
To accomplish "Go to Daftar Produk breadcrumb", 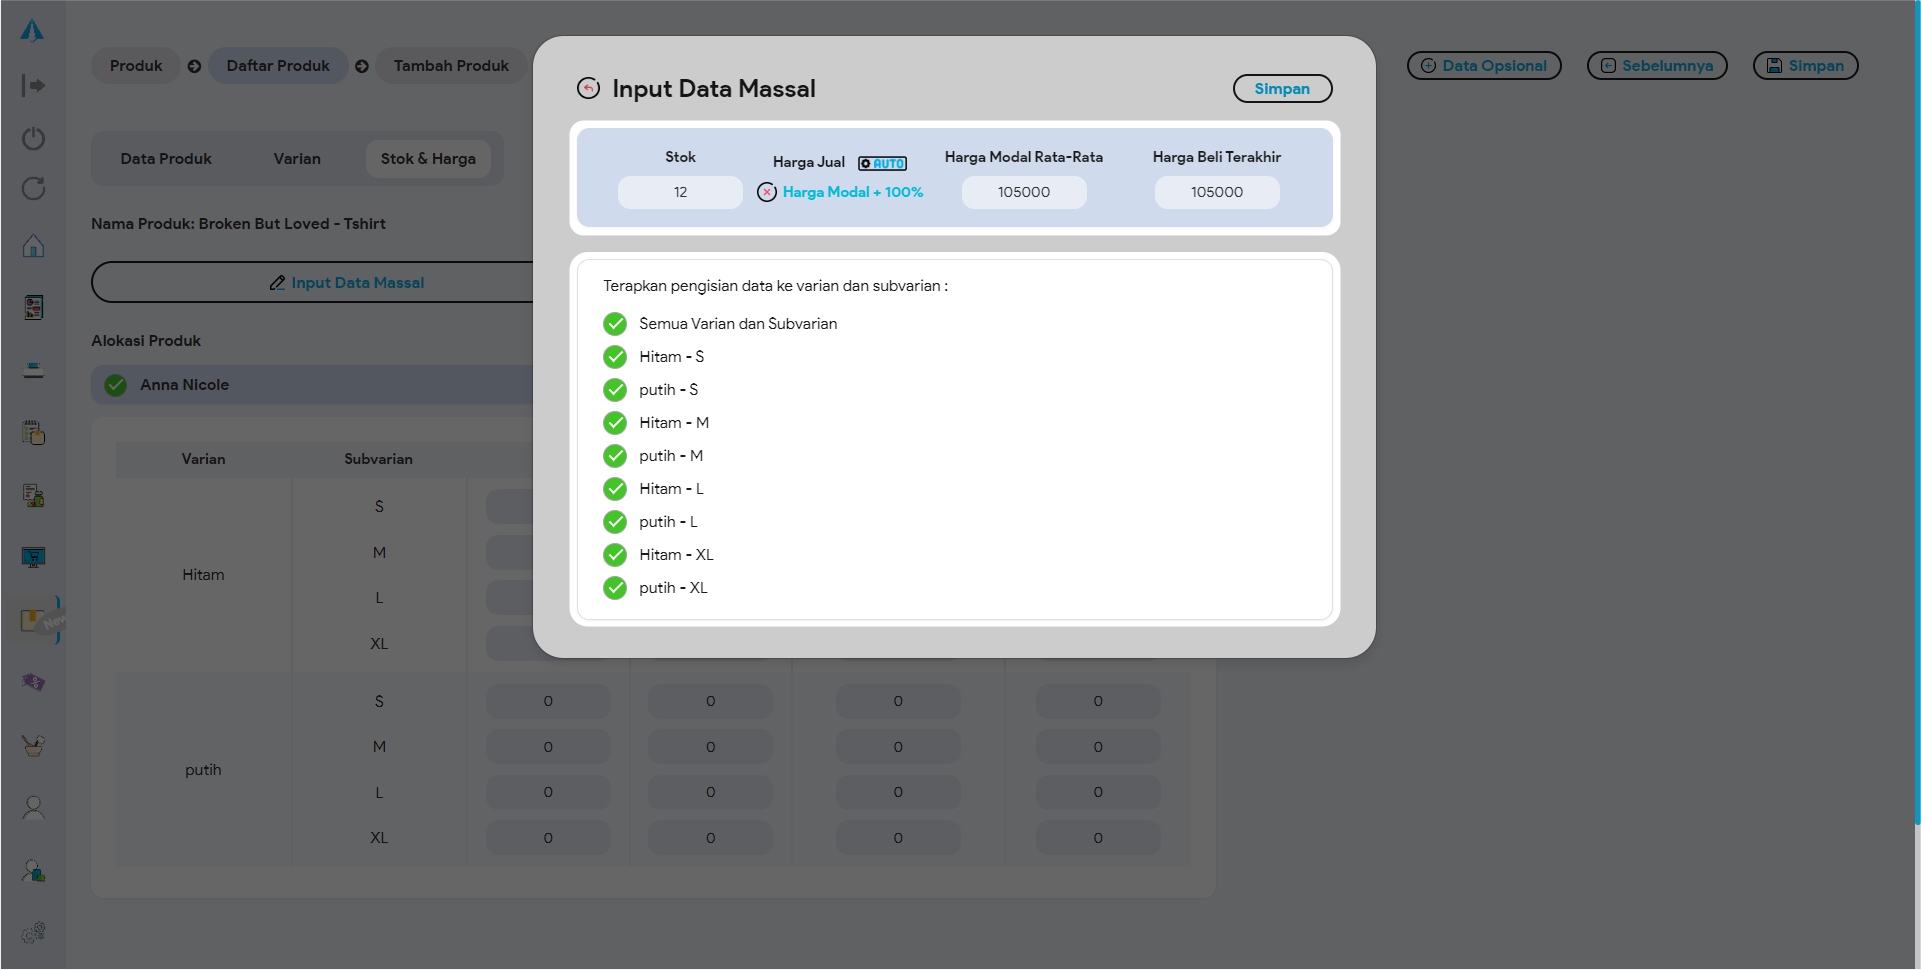I will [278, 66].
